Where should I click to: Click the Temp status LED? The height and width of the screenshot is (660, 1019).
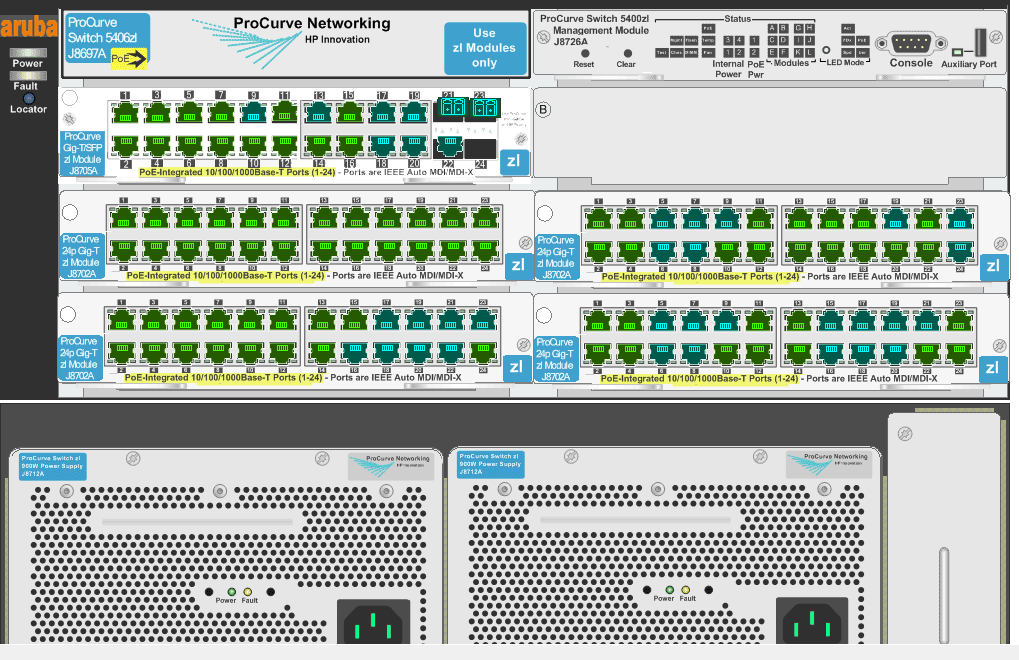pyautogui.click(x=708, y=40)
